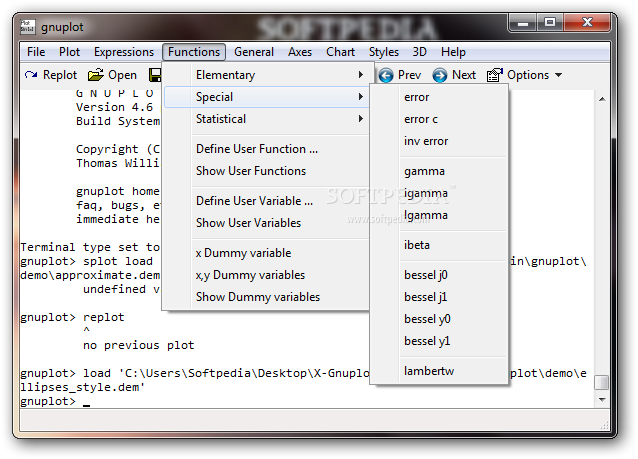
Task: Open the File menu
Action: click(36, 52)
